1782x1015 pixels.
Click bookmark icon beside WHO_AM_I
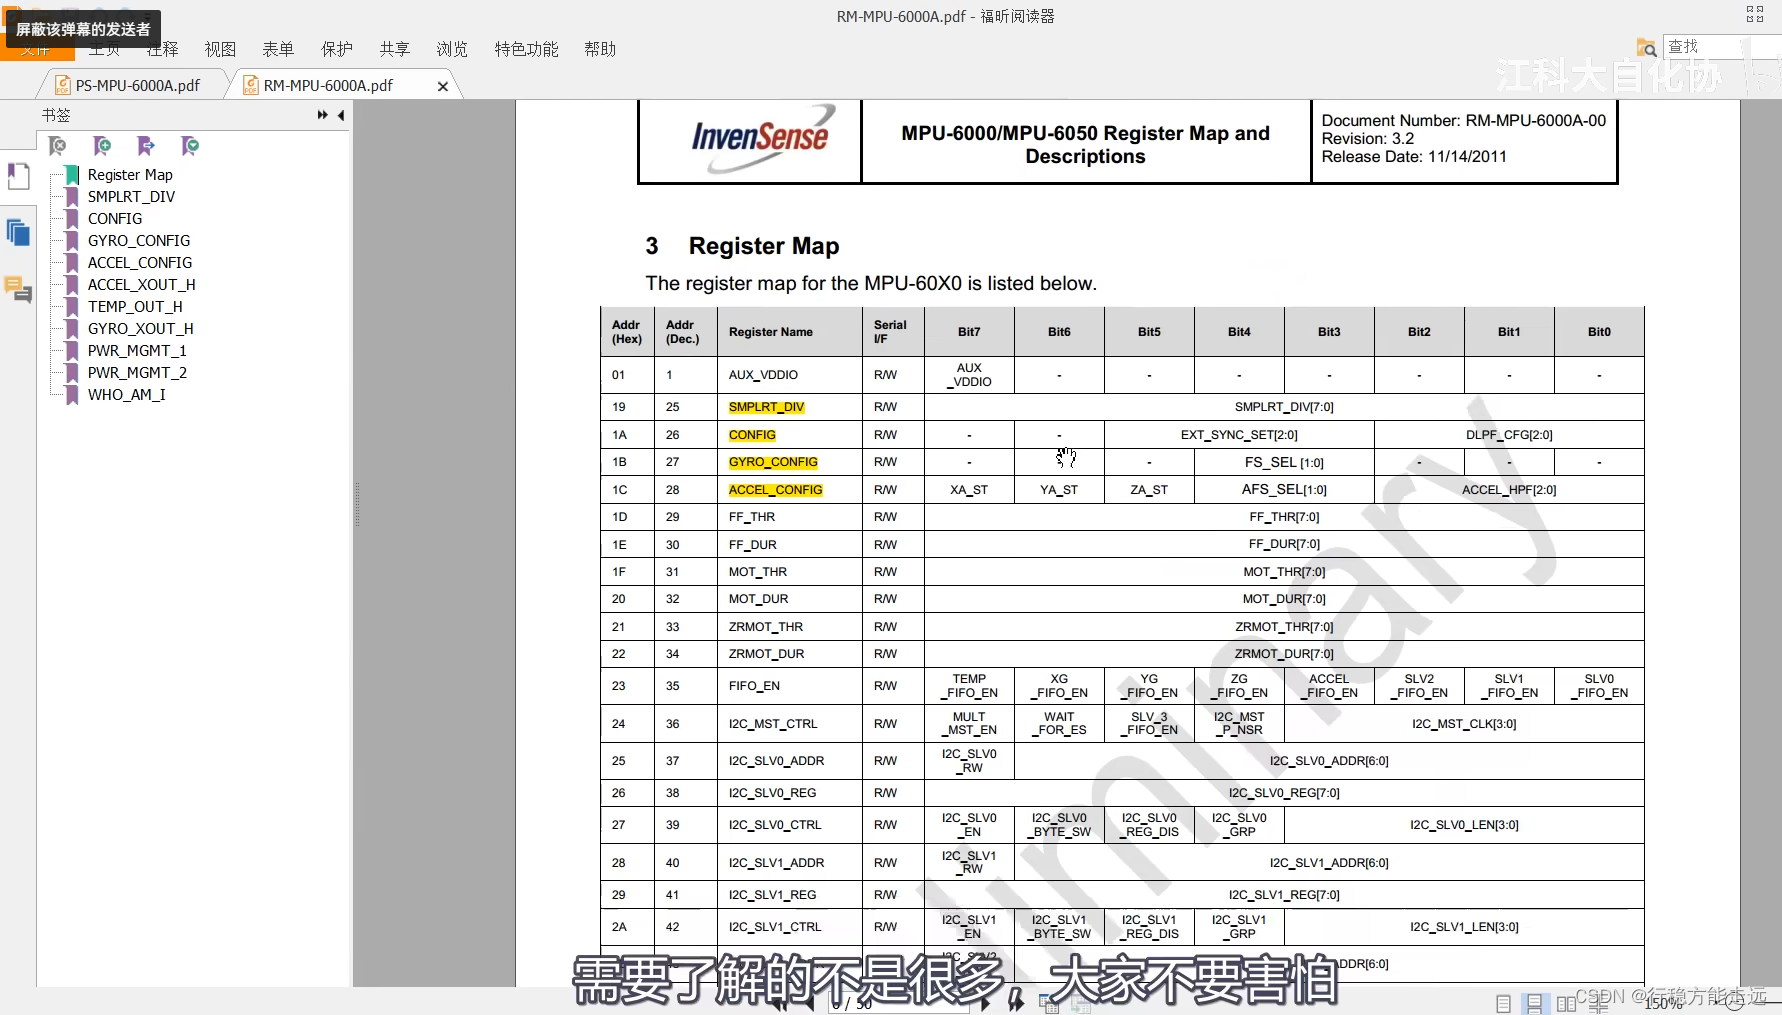[x=72, y=395]
